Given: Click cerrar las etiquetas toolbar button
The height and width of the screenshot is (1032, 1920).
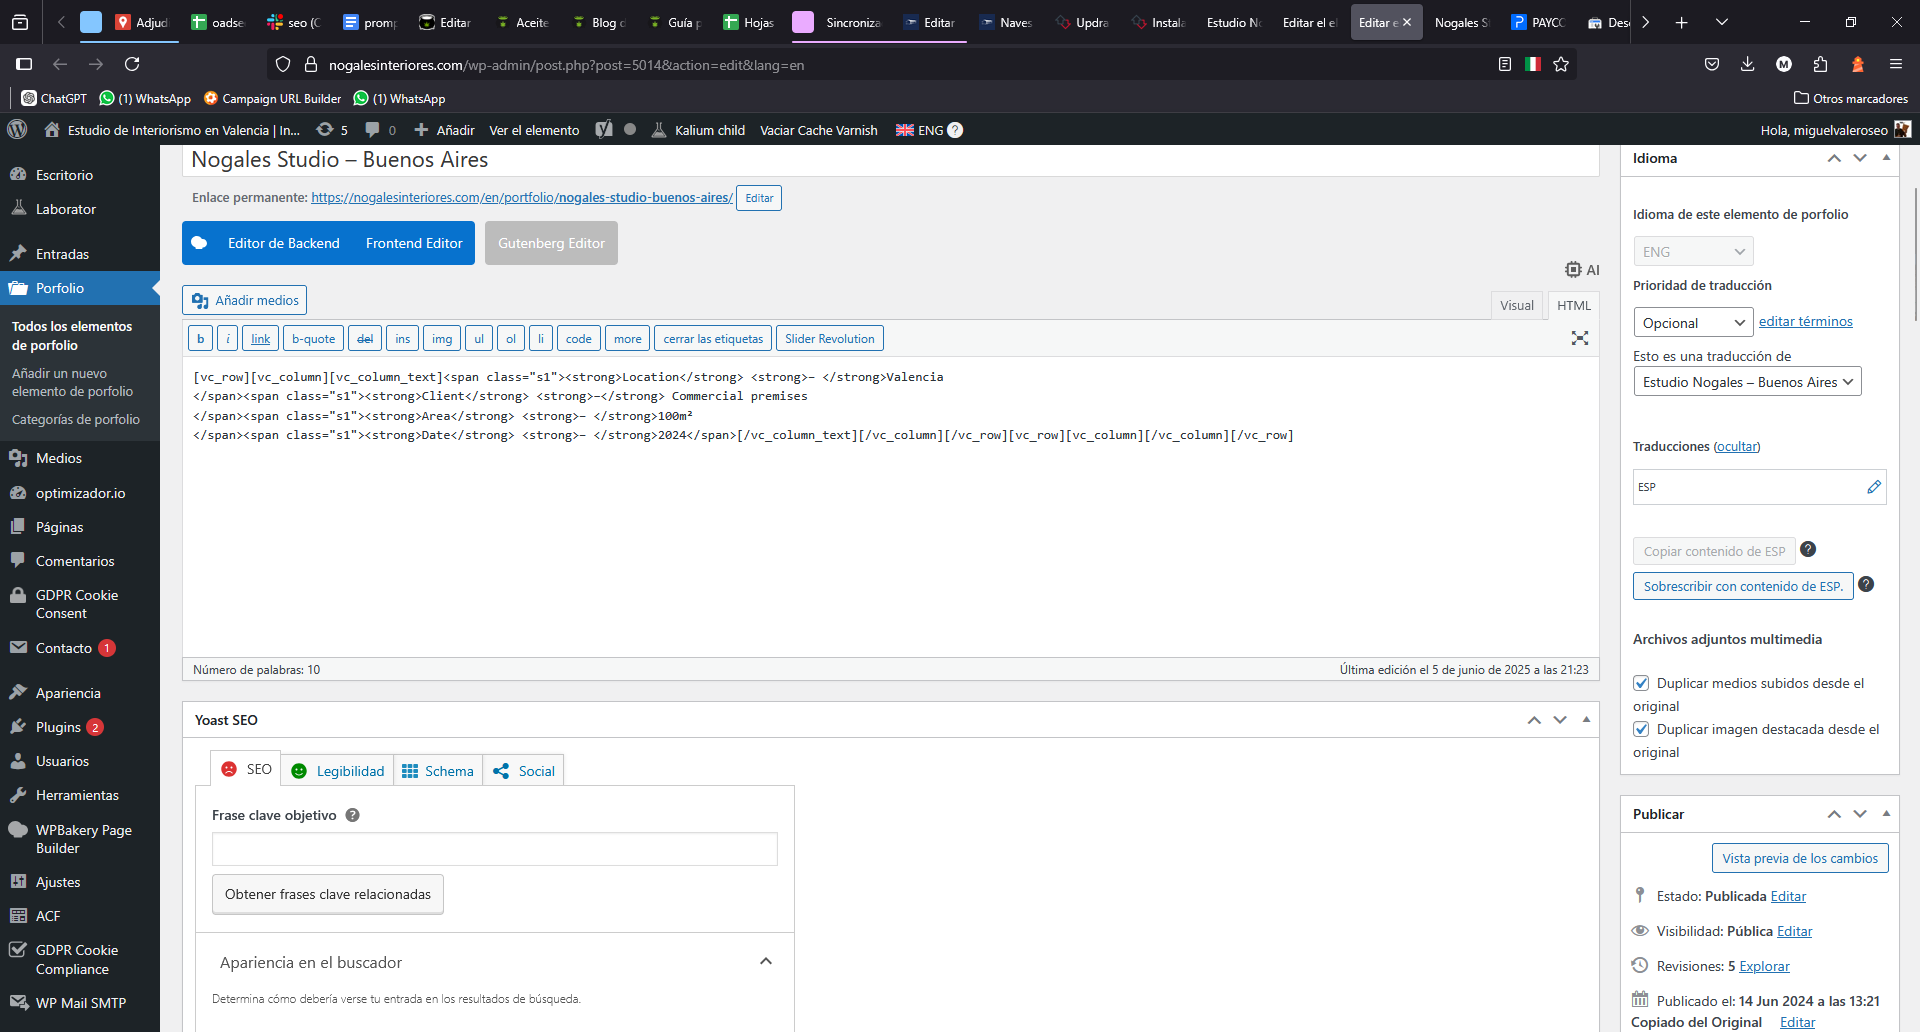Looking at the screenshot, I should pos(713,339).
